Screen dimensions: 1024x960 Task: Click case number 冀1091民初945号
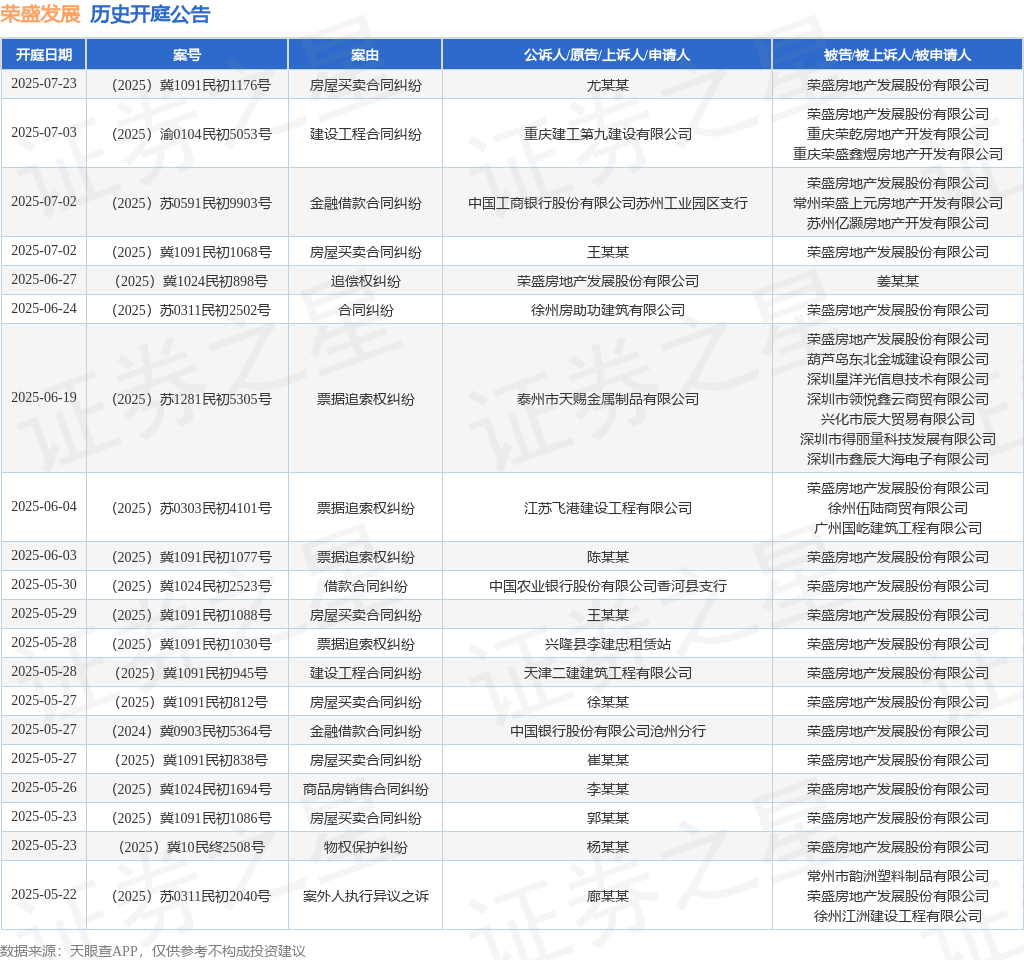(191, 673)
